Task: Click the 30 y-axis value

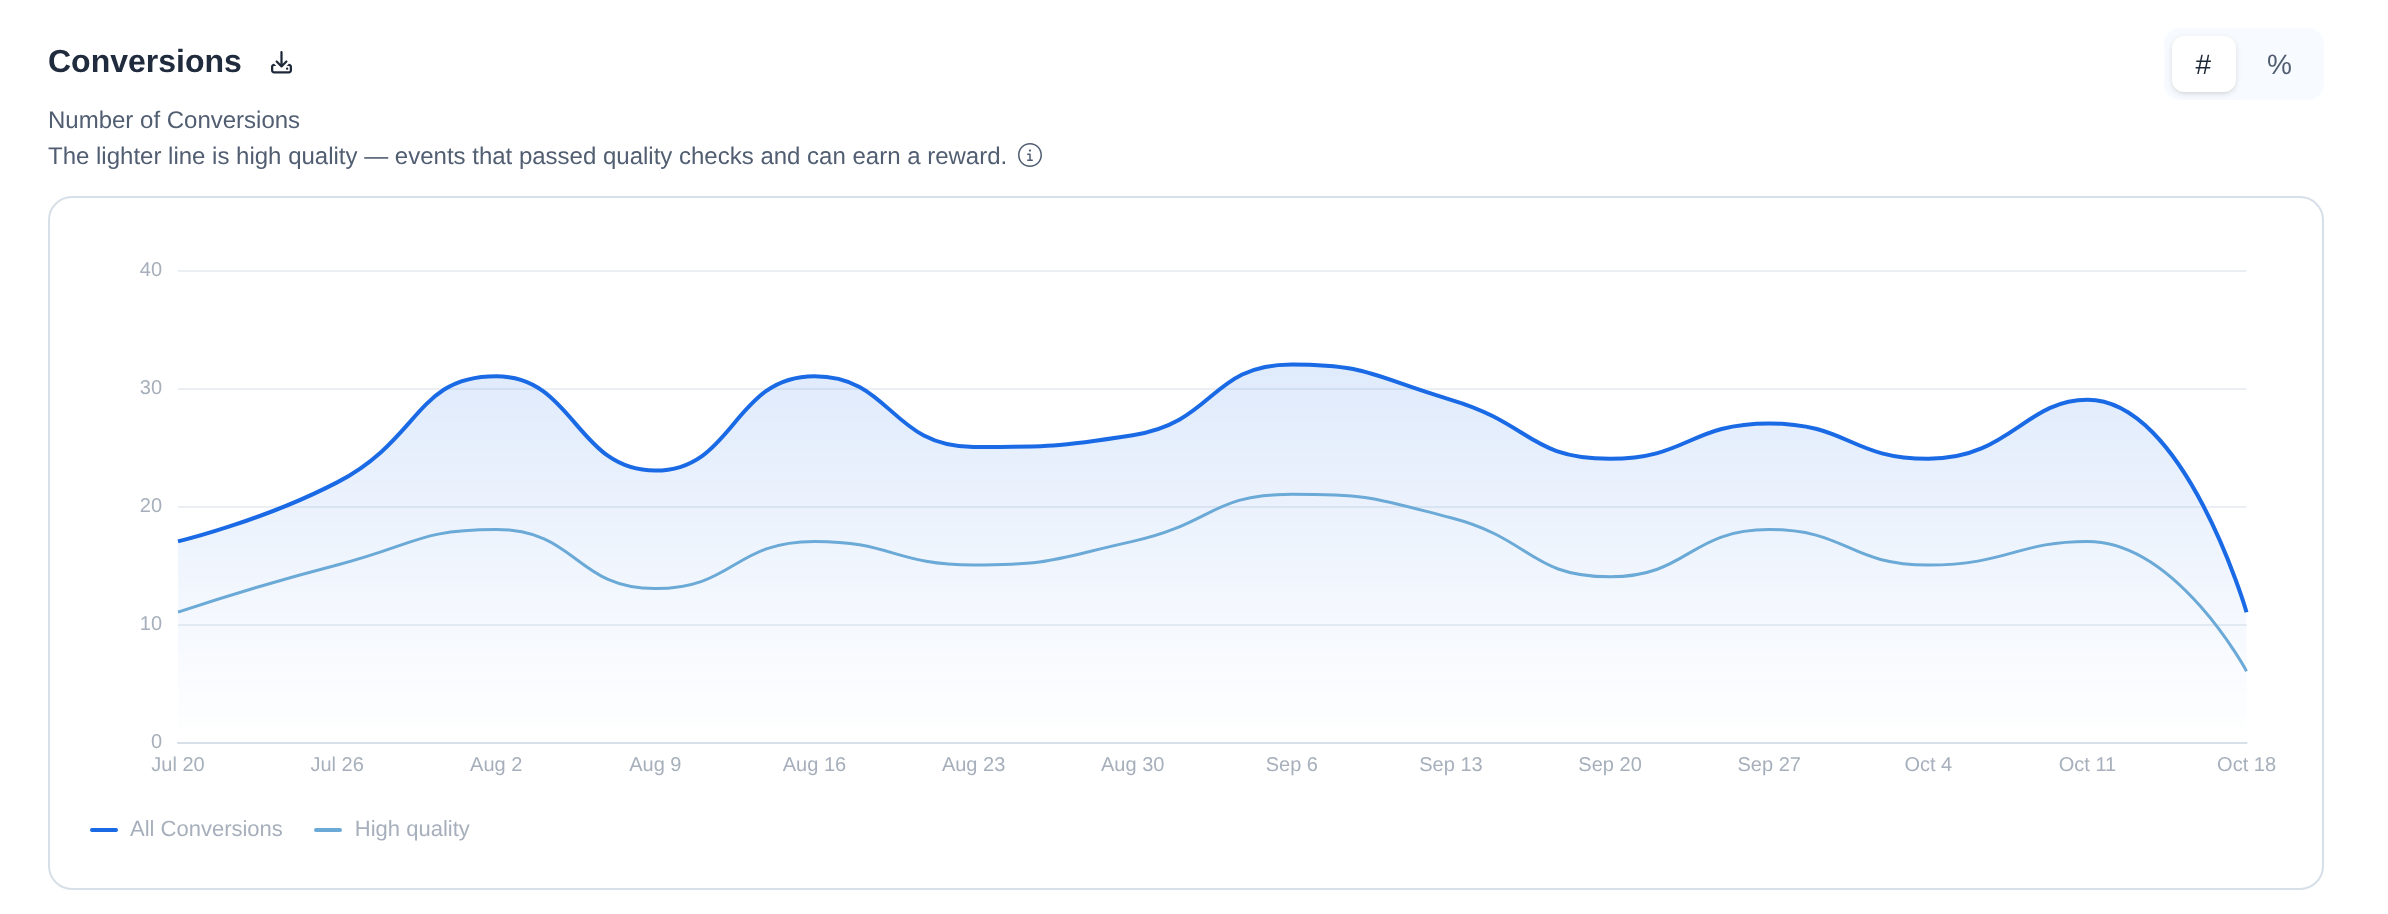Action: [x=151, y=388]
